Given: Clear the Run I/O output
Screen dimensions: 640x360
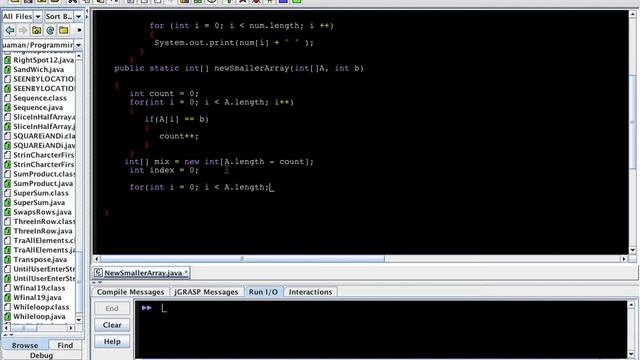Looking at the screenshot, I should point(112,325).
